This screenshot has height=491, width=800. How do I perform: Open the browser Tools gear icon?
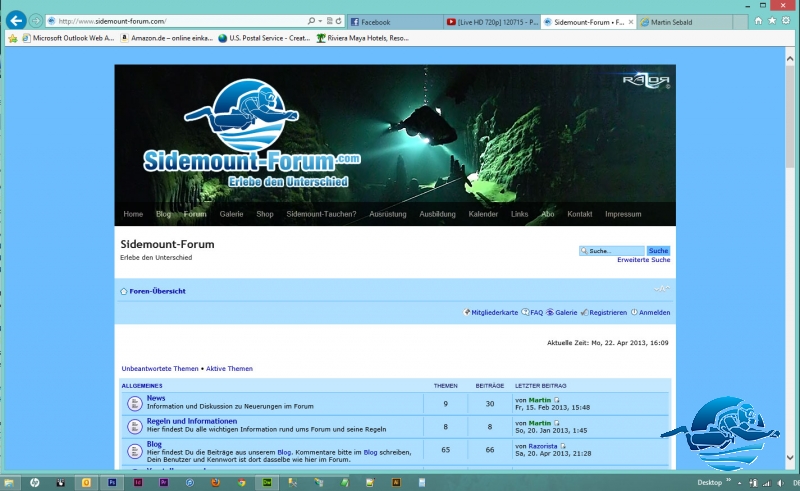pos(786,20)
